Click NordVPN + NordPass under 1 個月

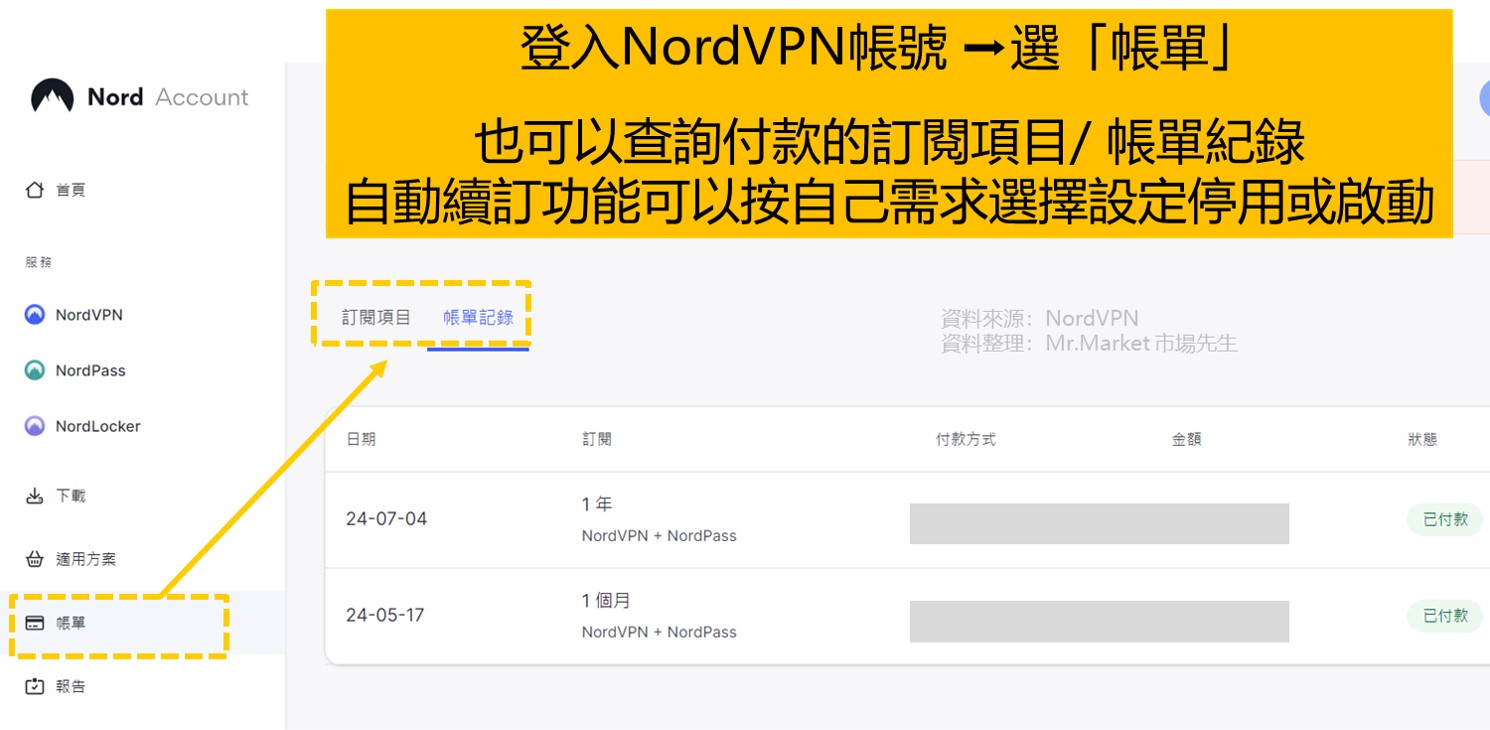(x=659, y=632)
